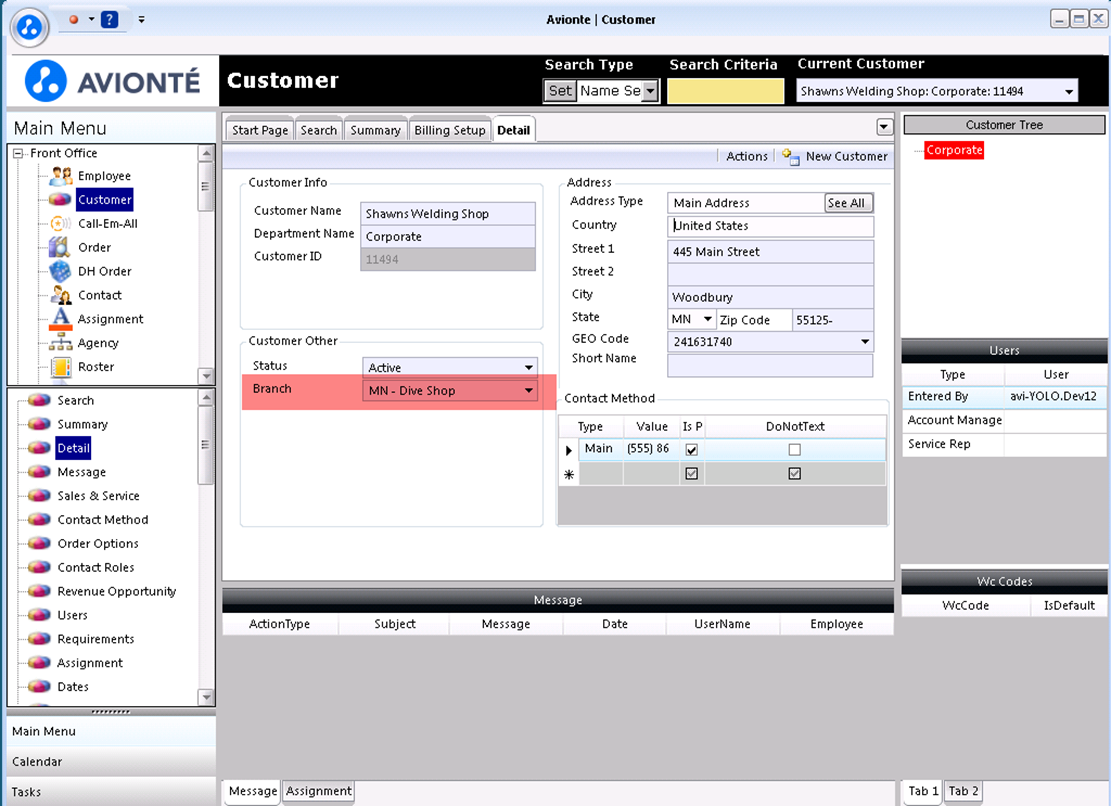
Task: Open the Assignment letter-A icon
Action: coord(61,319)
